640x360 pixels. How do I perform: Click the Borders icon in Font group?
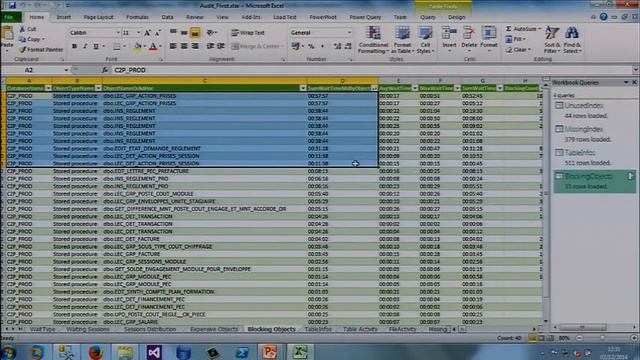coord(117,47)
